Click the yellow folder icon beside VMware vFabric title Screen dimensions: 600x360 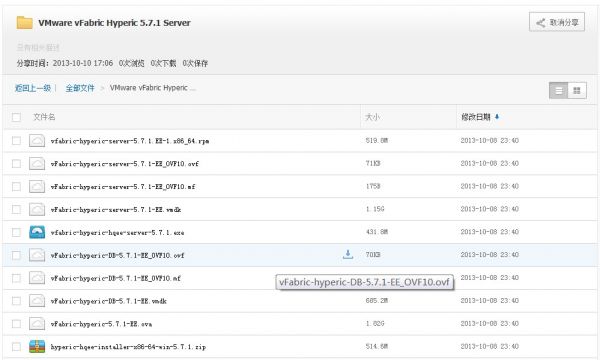tap(24, 23)
